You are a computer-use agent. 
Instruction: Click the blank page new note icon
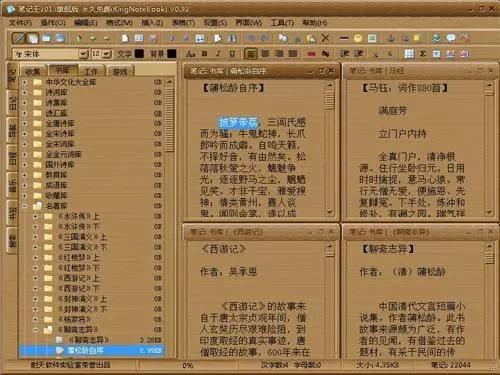tap(125, 38)
